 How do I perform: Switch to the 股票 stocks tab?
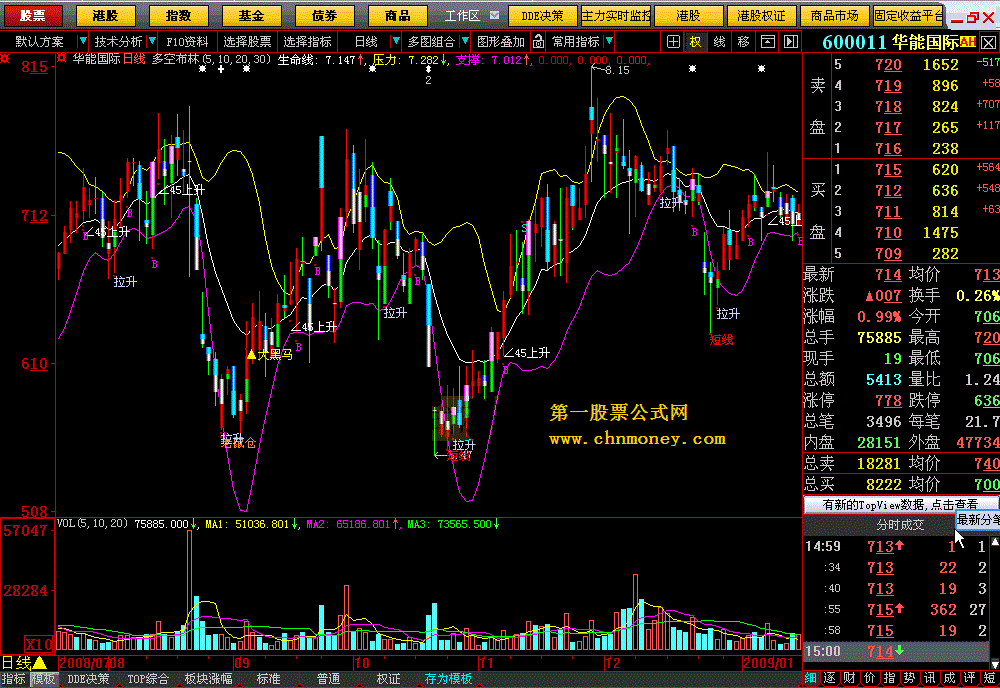click(x=33, y=15)
